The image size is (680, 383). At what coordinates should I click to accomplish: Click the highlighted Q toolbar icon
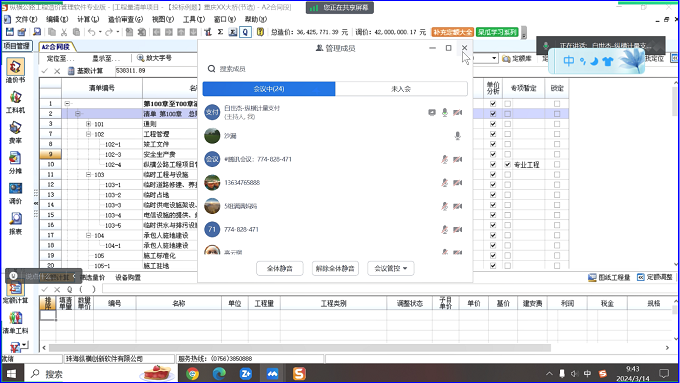coord(245,32)
